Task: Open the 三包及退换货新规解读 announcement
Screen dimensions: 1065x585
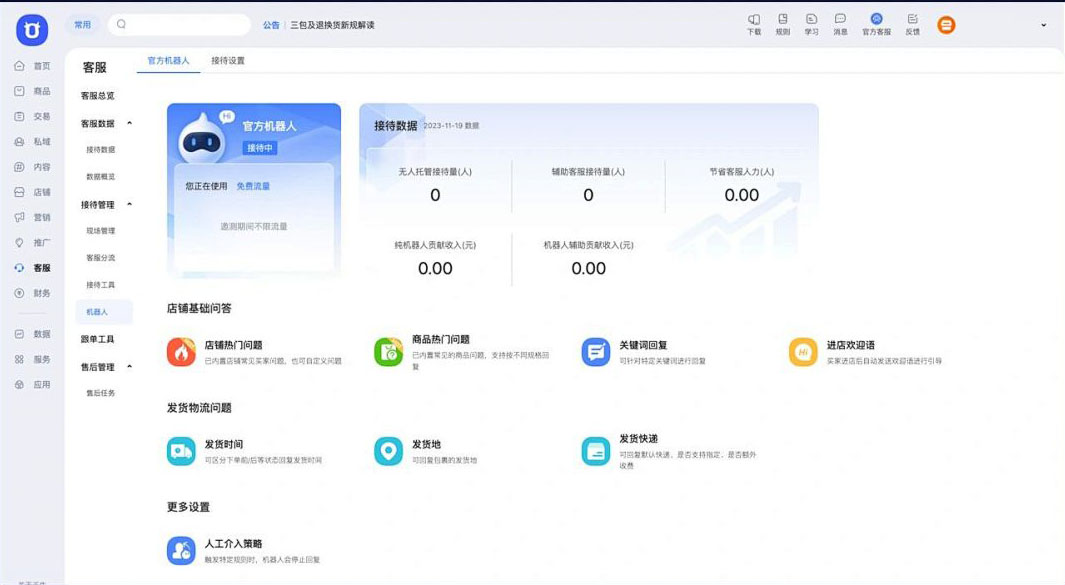Action: (x=332, y=25)
